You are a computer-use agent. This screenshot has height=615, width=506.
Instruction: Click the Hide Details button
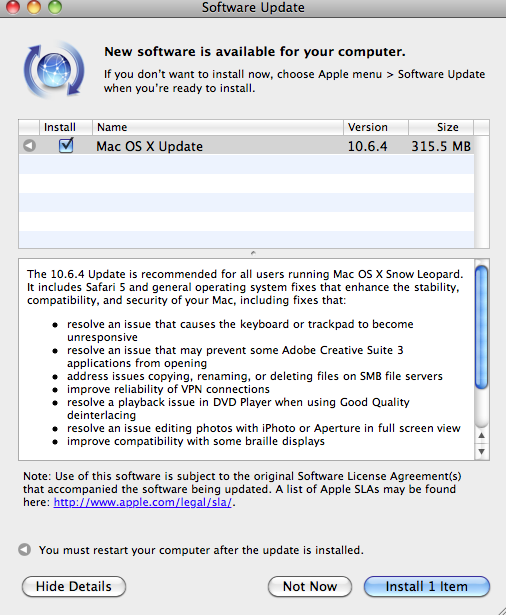coord(74,586)
